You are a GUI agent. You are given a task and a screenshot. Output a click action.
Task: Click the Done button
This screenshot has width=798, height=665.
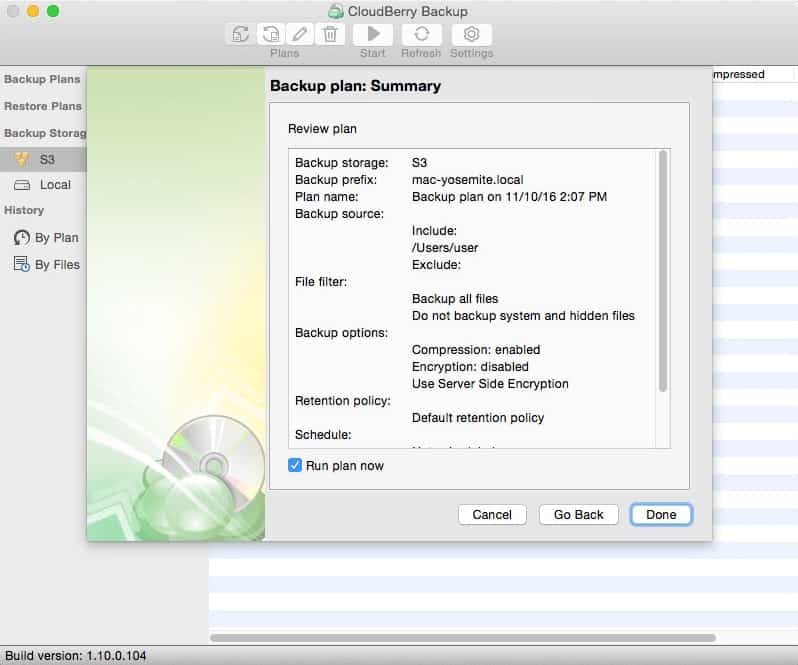tap(661, 514)
